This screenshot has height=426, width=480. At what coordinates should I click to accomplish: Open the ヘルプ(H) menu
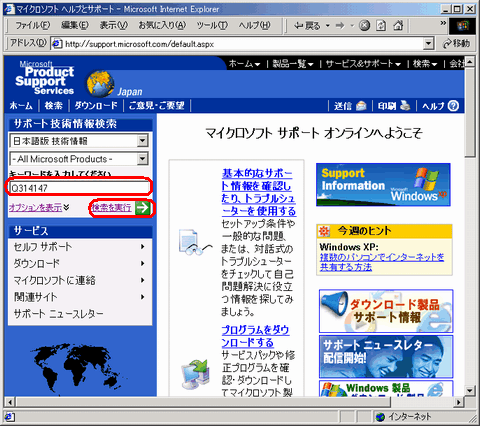[x=254, y=25]
